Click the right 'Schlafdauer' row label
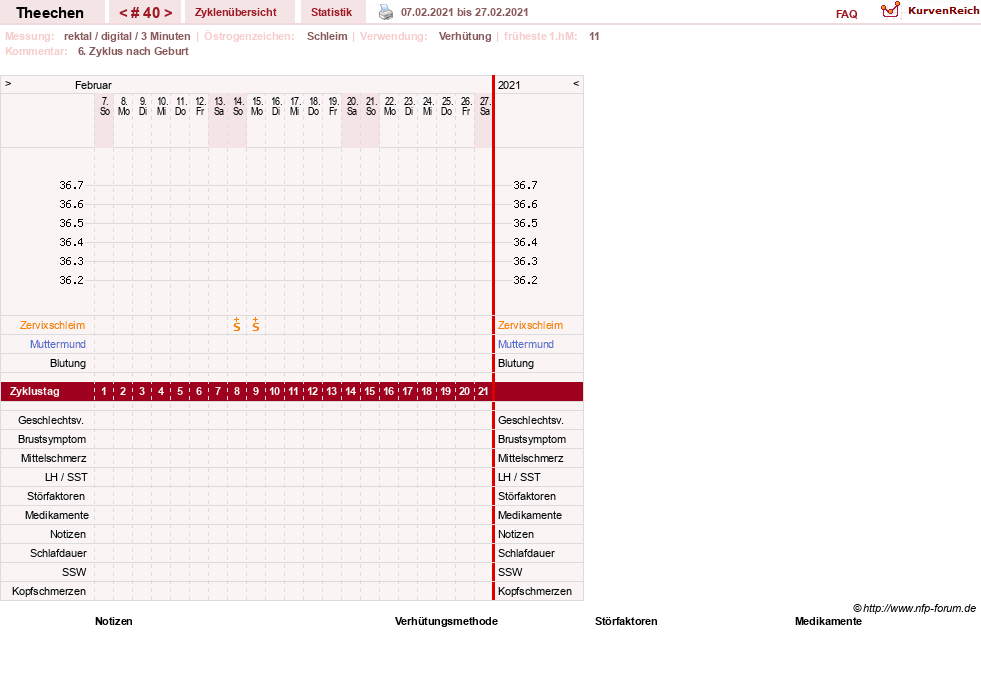The height and width of the screenshot is (700, 981). point(526,553)
